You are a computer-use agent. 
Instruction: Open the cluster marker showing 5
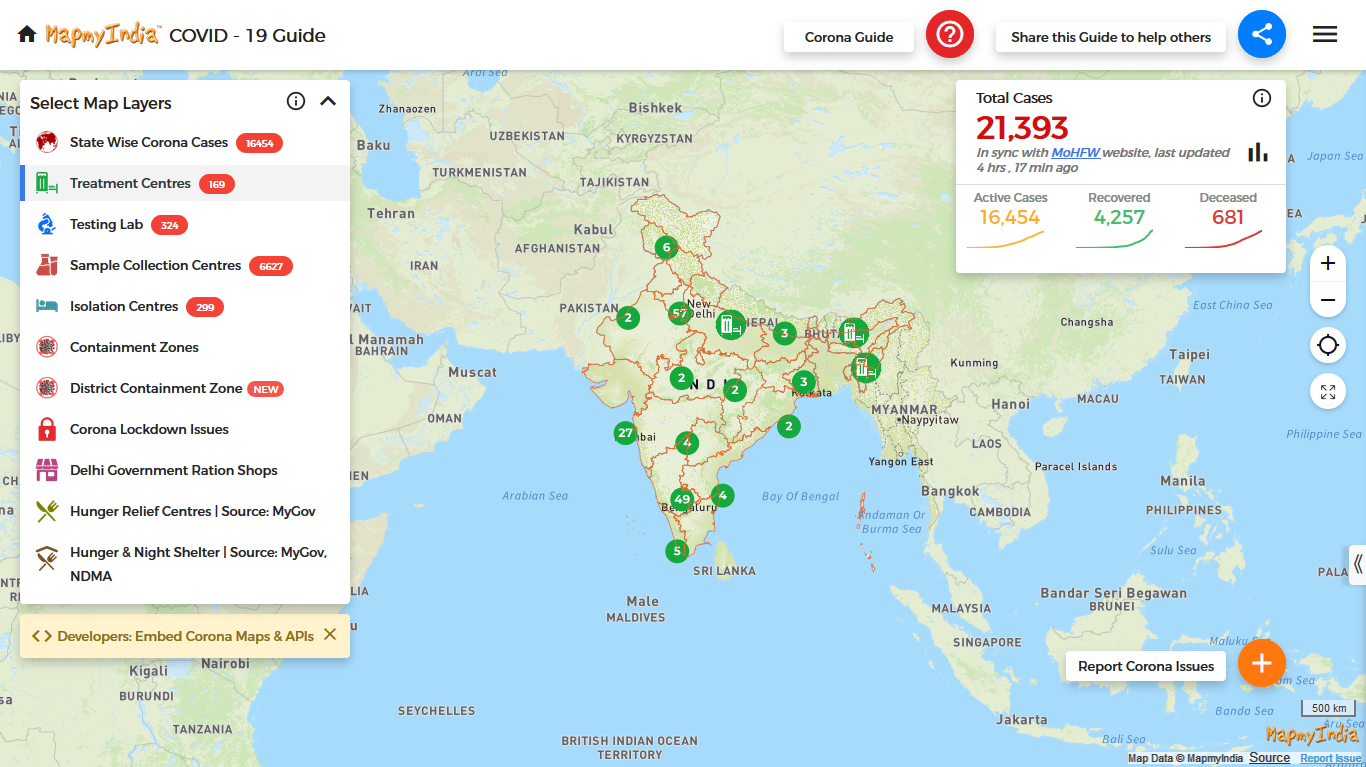[677, 551]
